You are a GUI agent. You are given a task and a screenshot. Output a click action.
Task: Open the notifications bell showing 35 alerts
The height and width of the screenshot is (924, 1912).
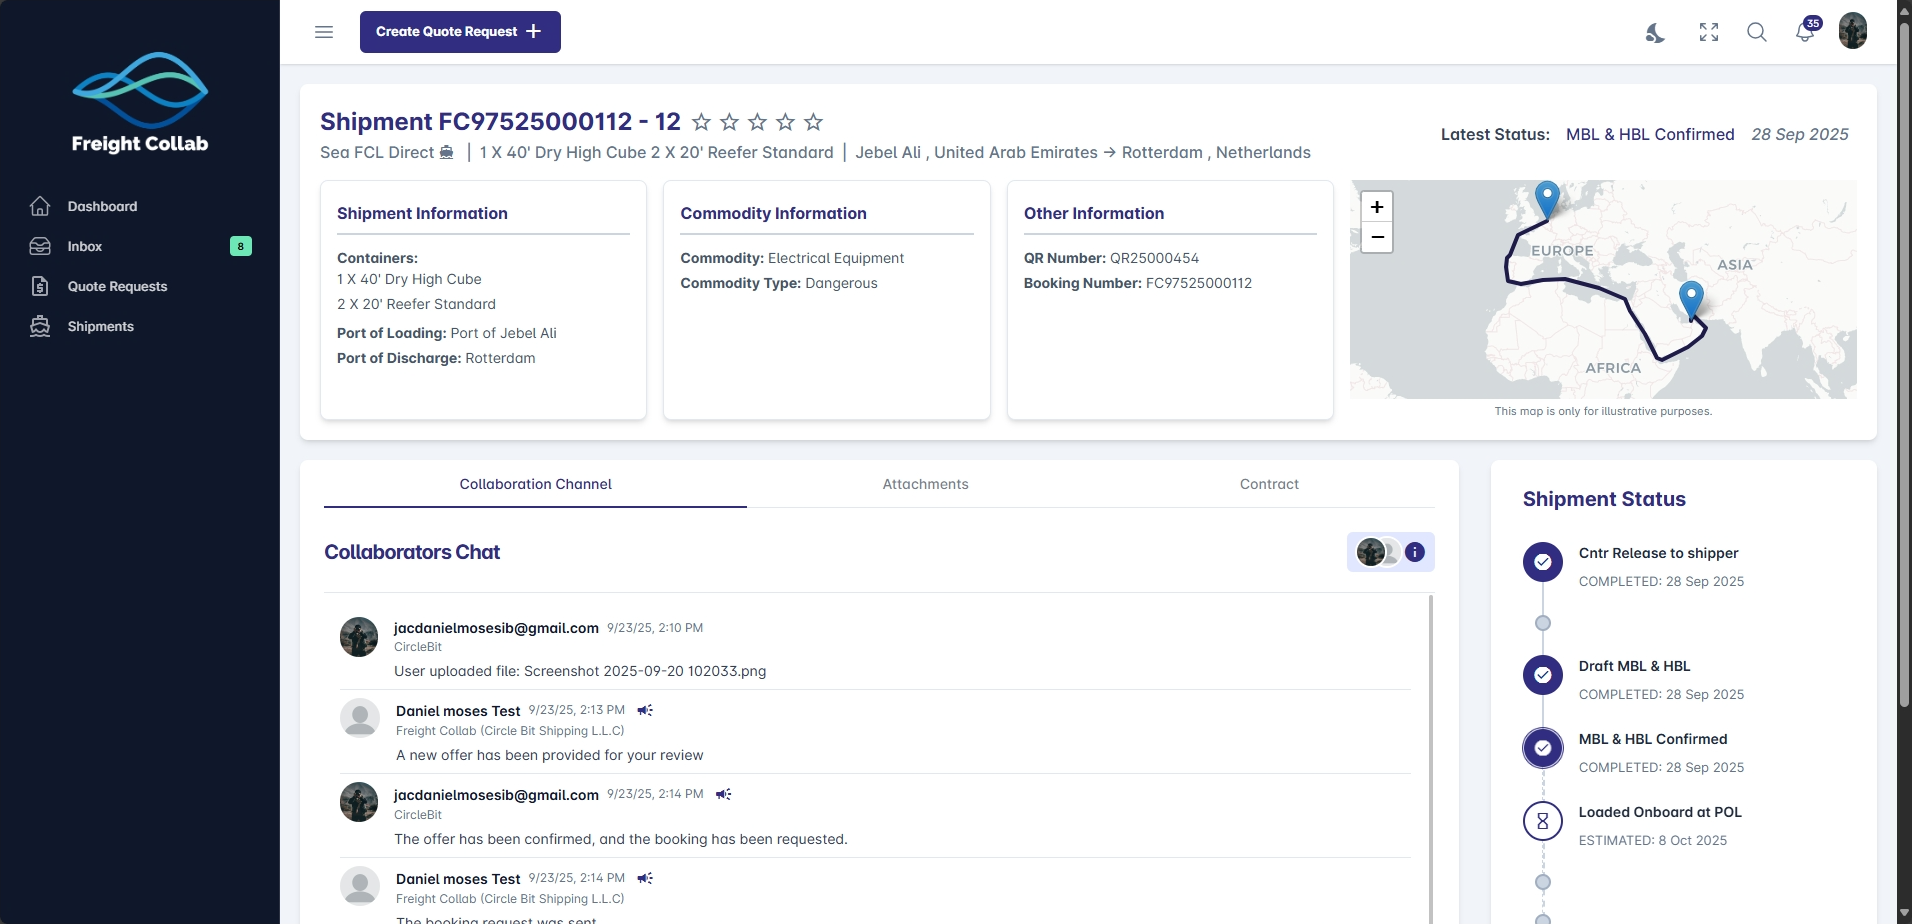point(1804,32)
